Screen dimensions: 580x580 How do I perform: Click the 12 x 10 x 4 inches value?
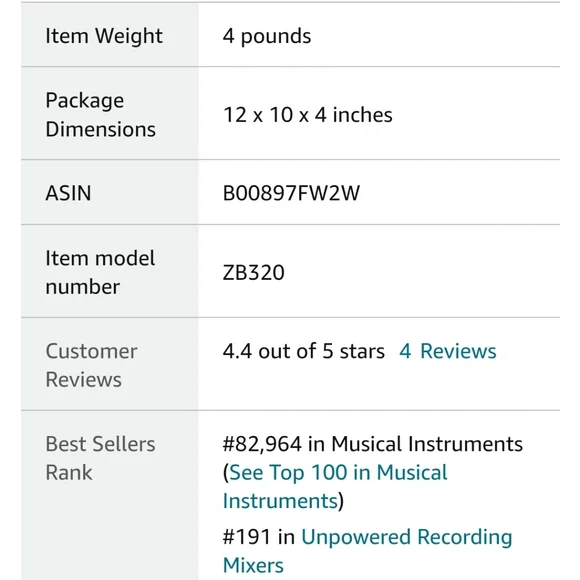coord(308,114)
